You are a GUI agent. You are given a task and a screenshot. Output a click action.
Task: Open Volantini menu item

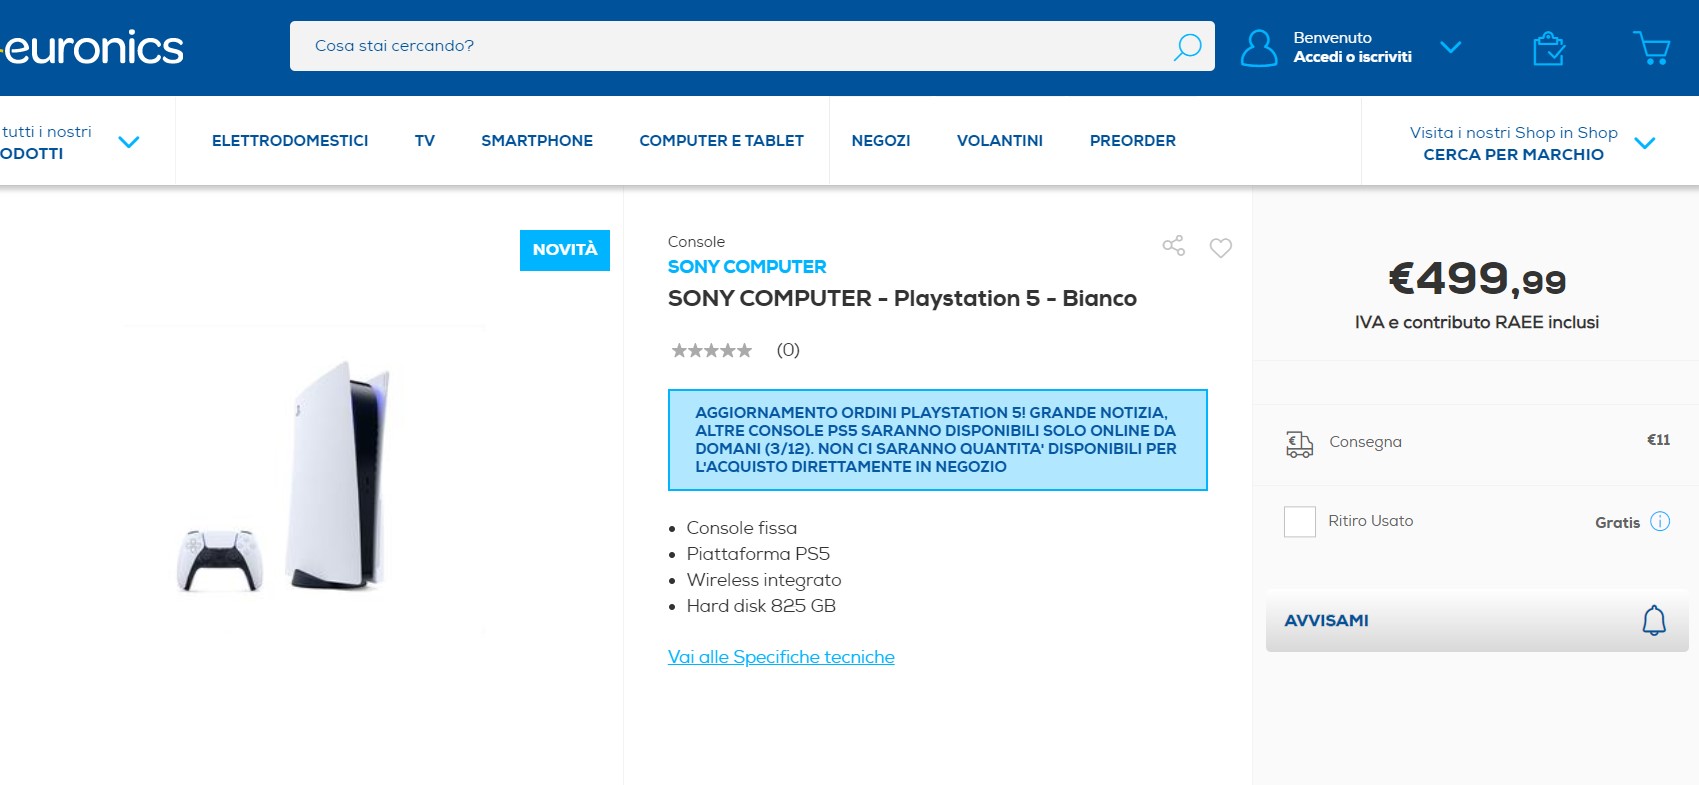pyautogui.click(x=1000, y=141)
